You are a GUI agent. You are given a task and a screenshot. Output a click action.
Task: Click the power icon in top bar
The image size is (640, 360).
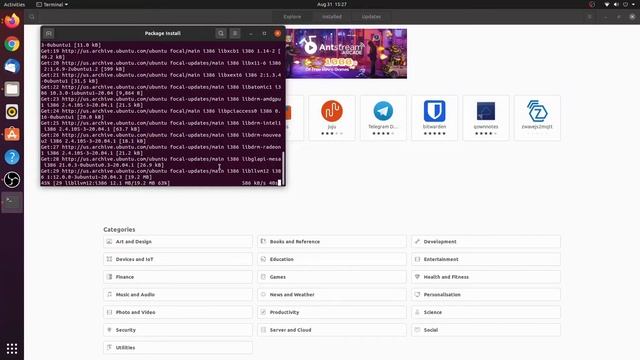[626, 4]
